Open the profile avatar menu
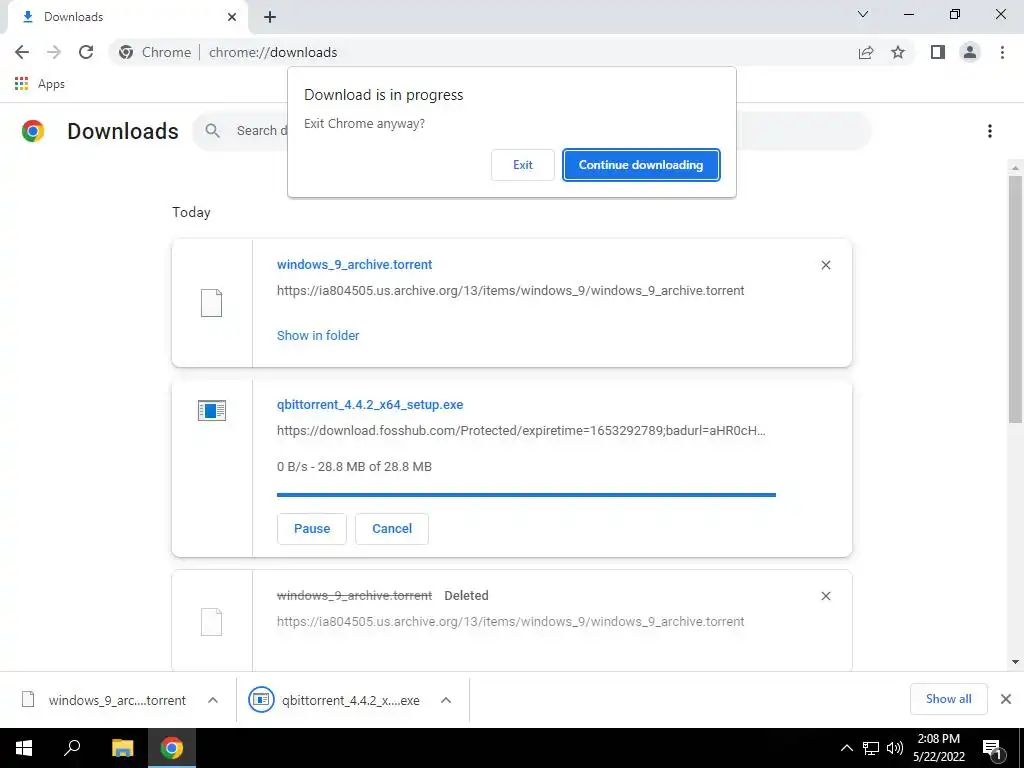This screenshot has height=768, width=1024. click(970, 52)
